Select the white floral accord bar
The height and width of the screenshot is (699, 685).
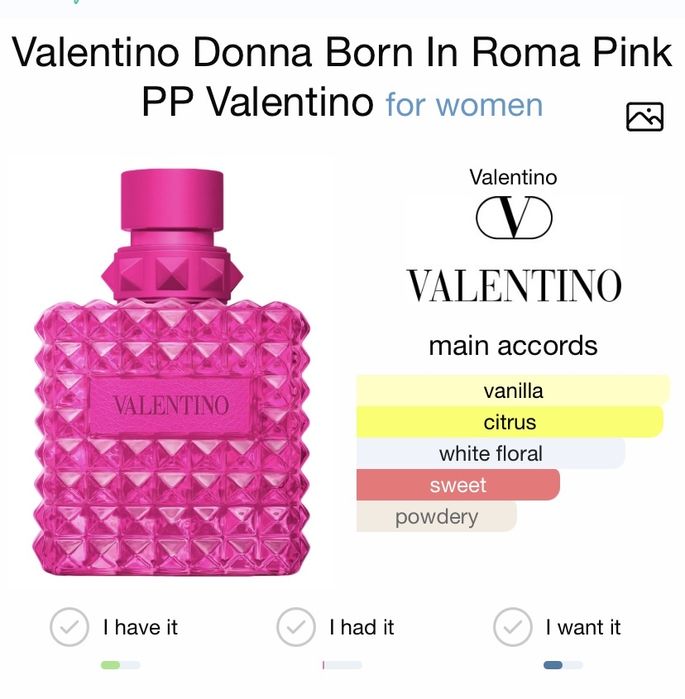490,453
